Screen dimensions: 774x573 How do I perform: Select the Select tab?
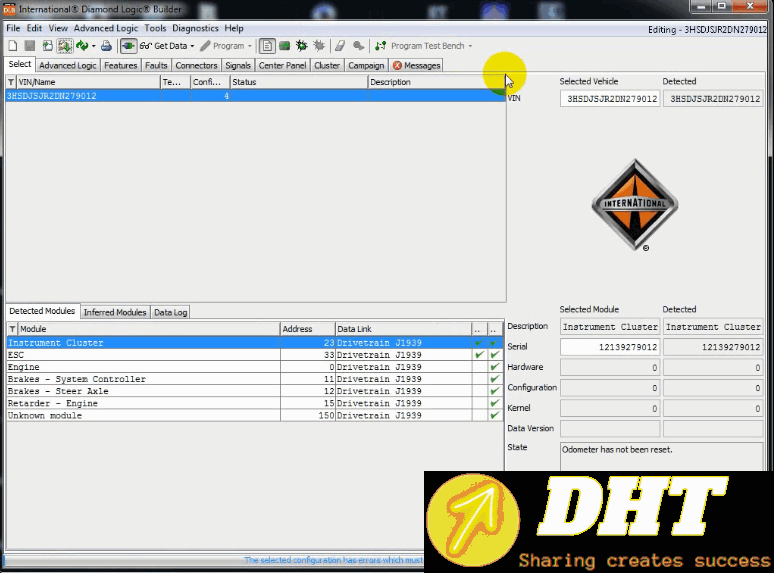tap(20, 64)
